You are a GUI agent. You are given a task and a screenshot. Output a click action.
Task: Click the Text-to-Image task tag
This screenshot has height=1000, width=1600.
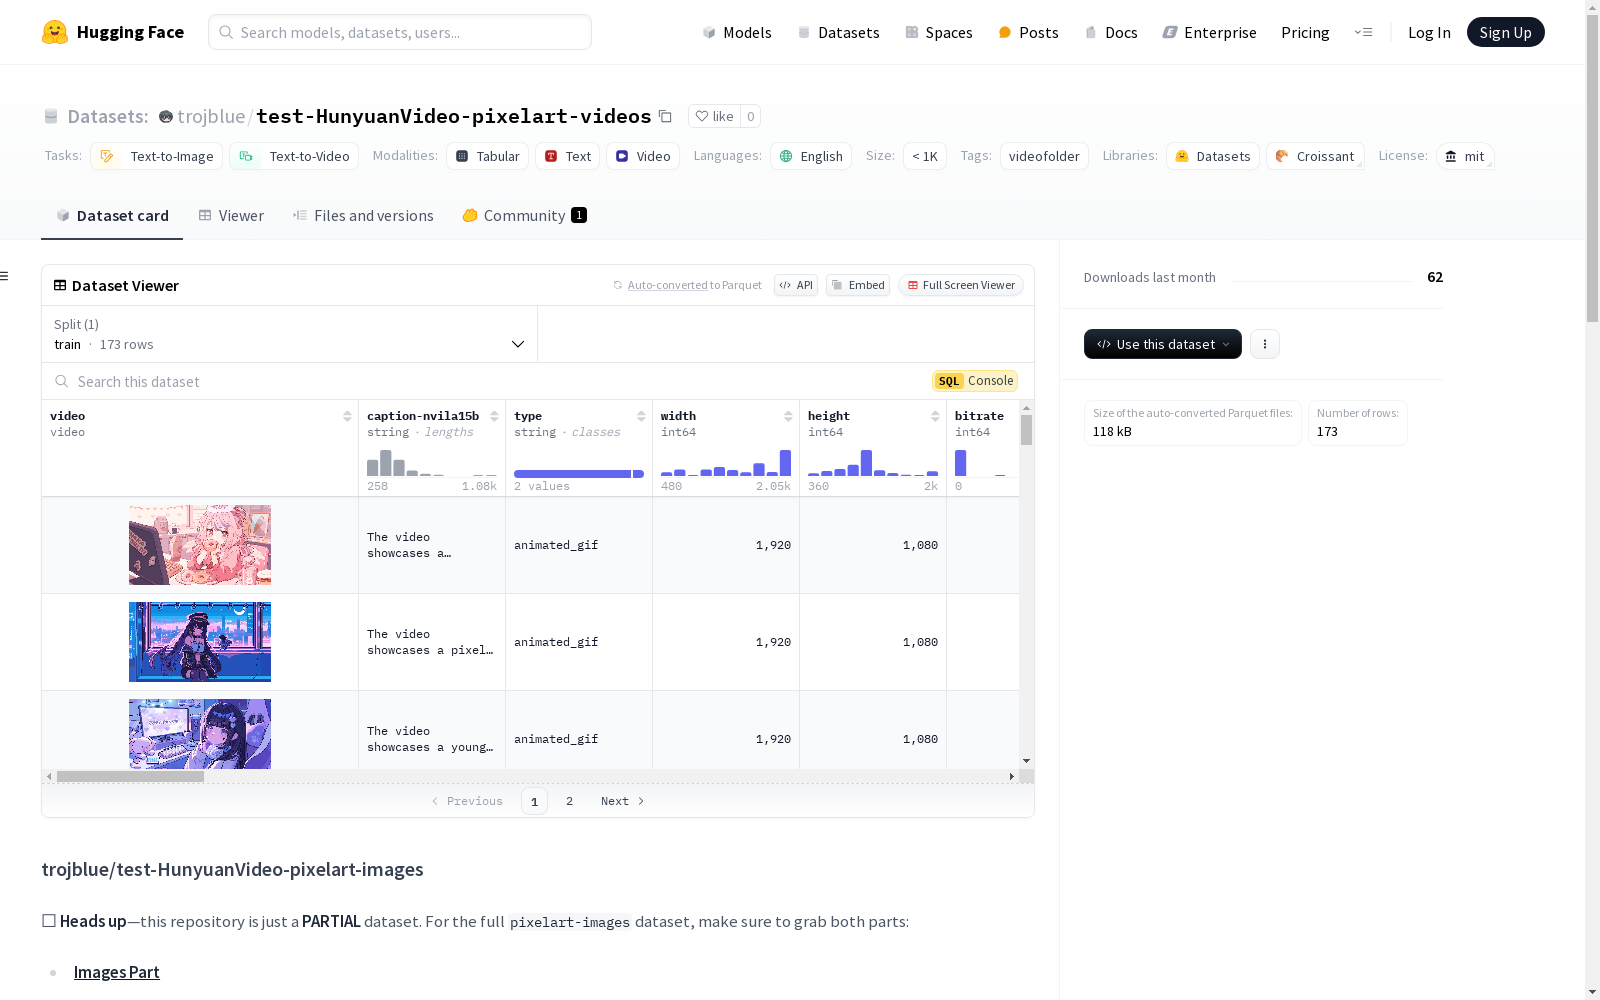click(156, 156)
